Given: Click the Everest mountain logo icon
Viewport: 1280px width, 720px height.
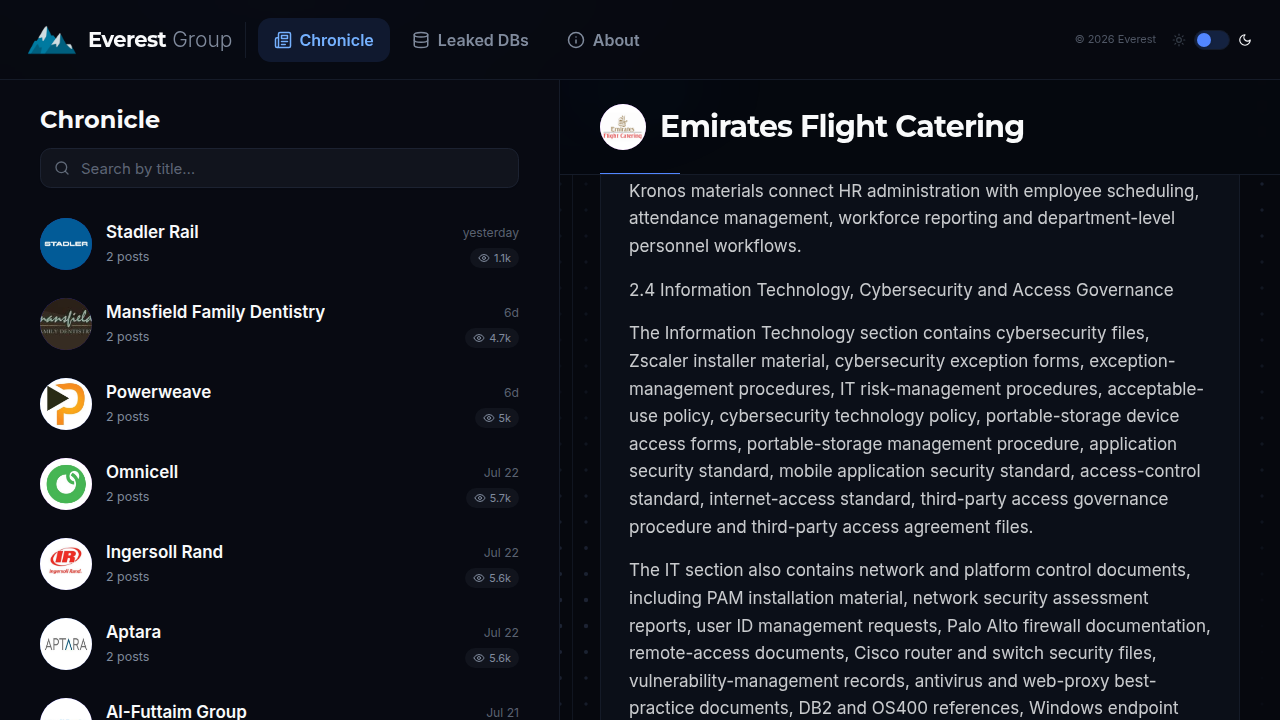Looking at the screenshot, I should (x=52, y=40).
